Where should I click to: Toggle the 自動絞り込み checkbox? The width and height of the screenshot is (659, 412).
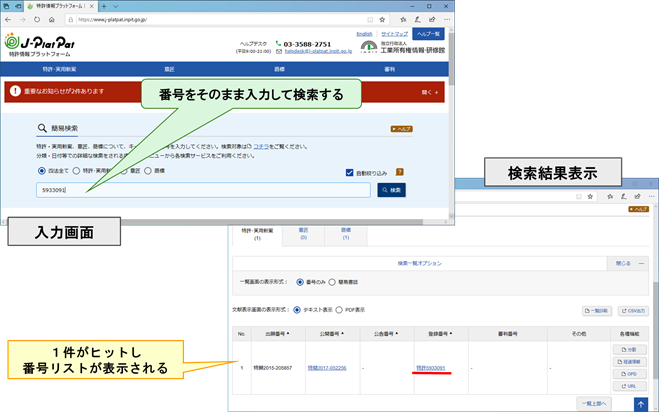[x=349, y=172]
